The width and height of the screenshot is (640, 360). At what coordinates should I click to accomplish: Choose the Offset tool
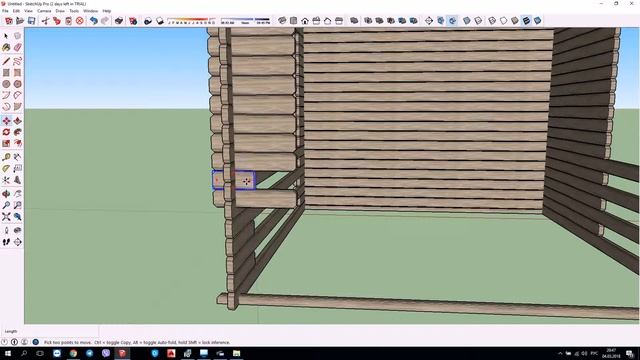coord(18,143)
